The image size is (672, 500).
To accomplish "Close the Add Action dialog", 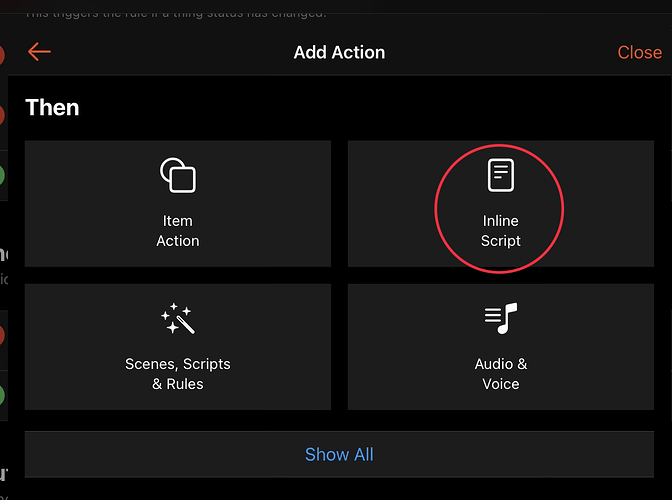I will 639,53.
